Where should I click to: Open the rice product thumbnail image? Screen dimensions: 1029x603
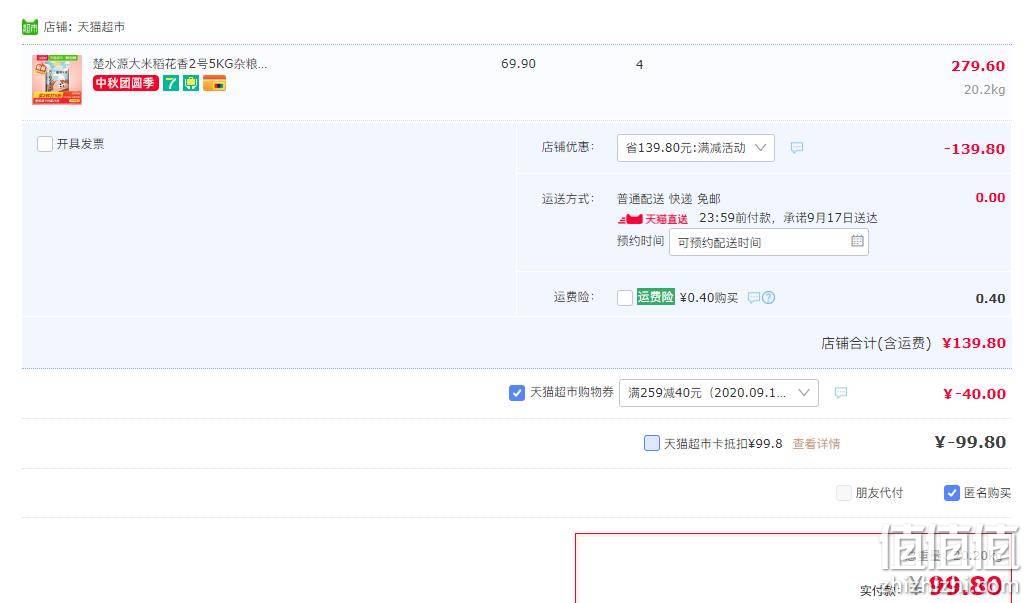click(x=57, y=79)
